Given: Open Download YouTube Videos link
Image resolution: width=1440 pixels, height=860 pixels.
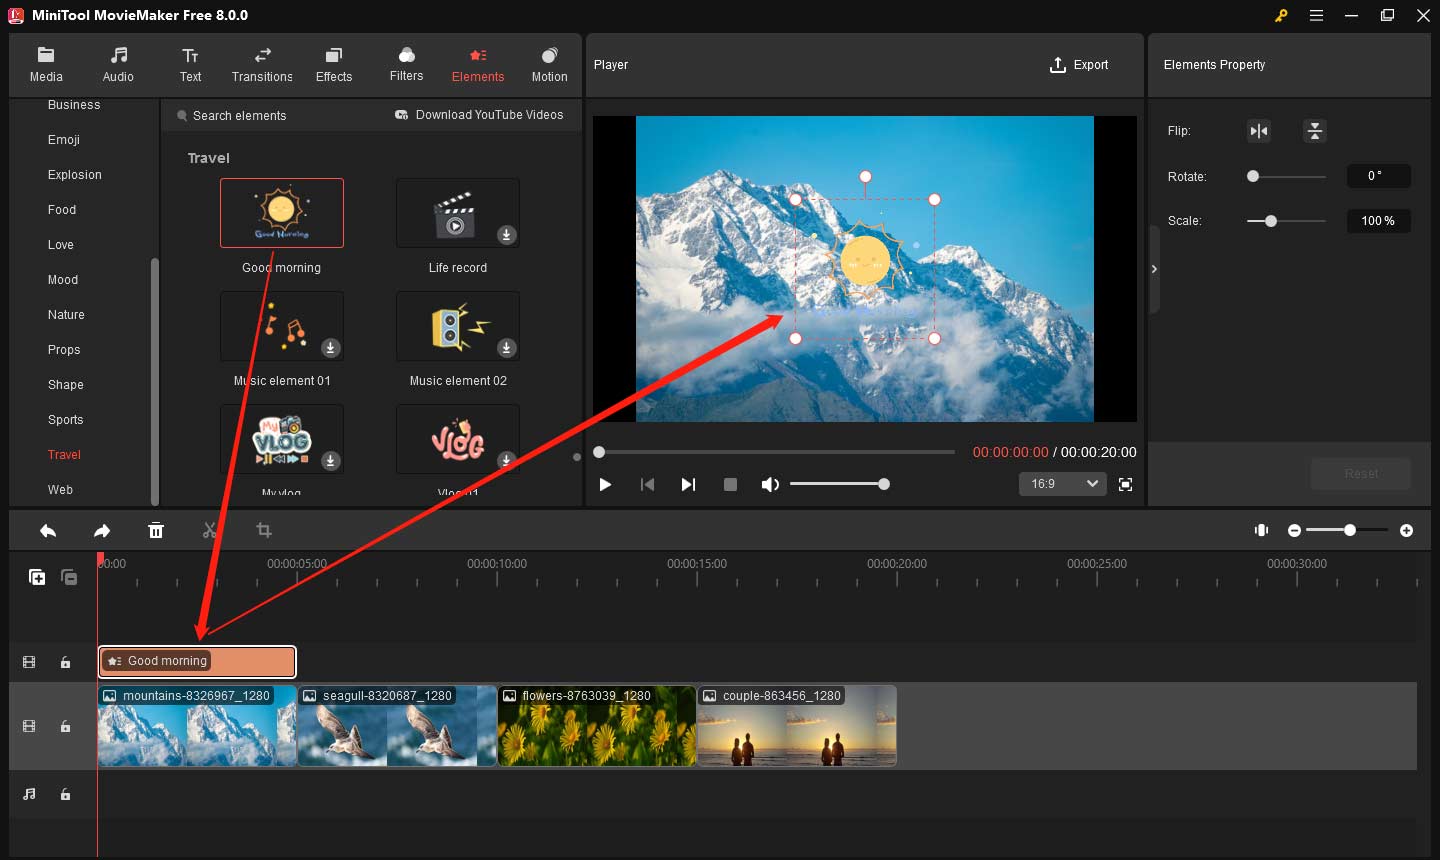Looking at the screenshot, I should tap(479, 115).
